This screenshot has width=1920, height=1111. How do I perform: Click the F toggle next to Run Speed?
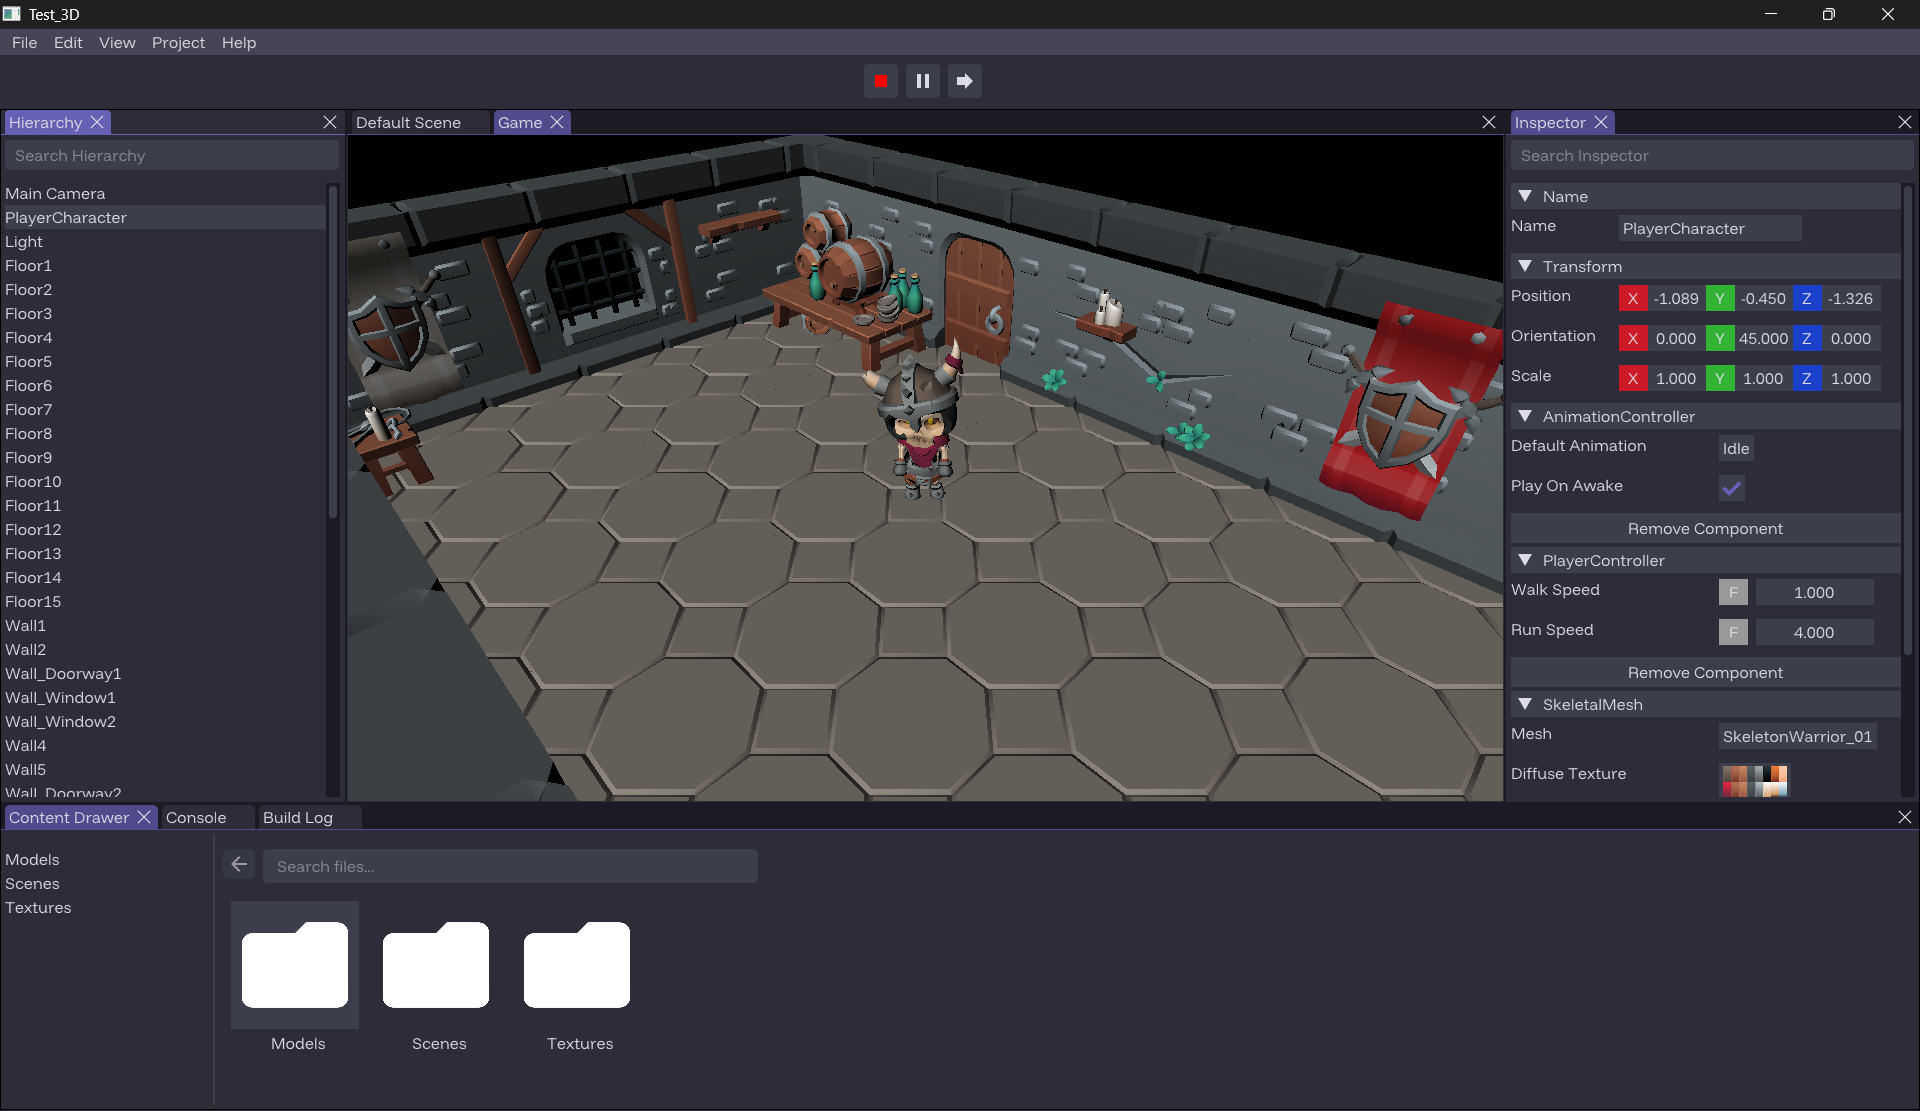click(1732, 631)
